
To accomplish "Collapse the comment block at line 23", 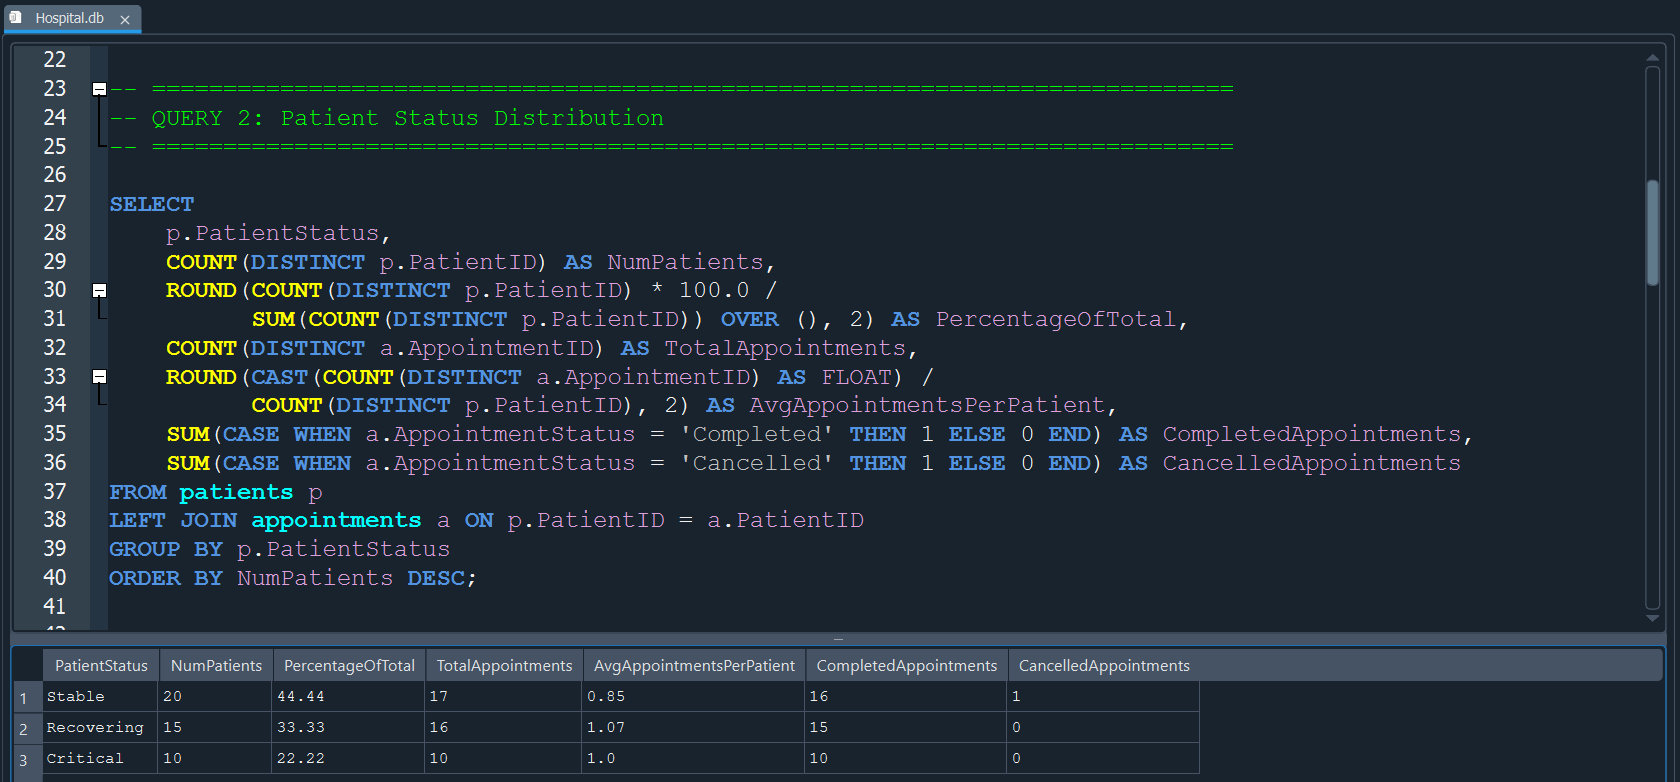I will pos(99,89).
